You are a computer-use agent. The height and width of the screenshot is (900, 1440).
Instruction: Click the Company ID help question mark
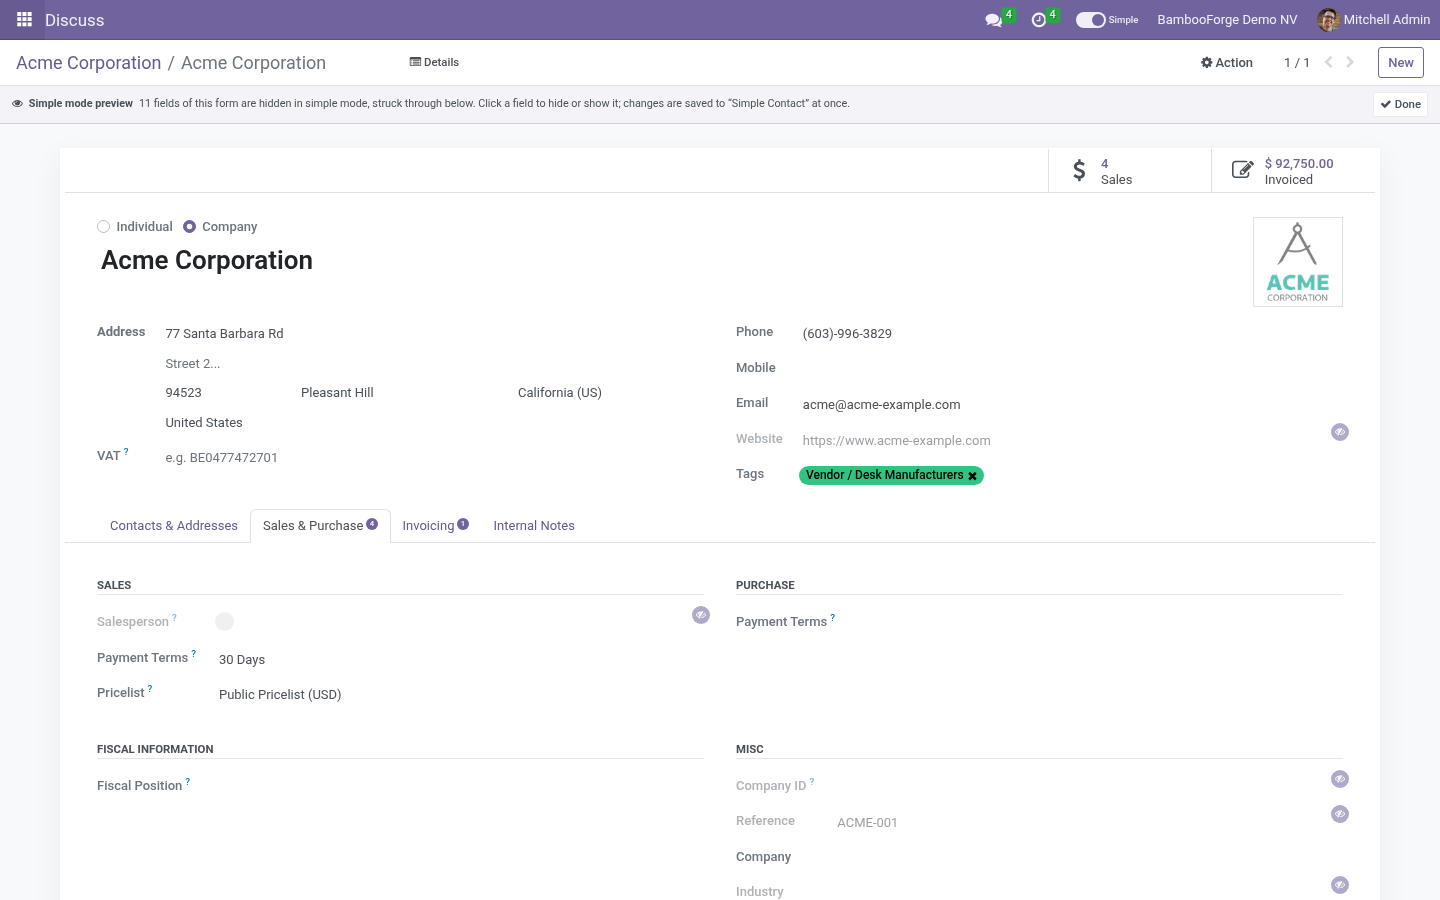(x=812, y=782)
